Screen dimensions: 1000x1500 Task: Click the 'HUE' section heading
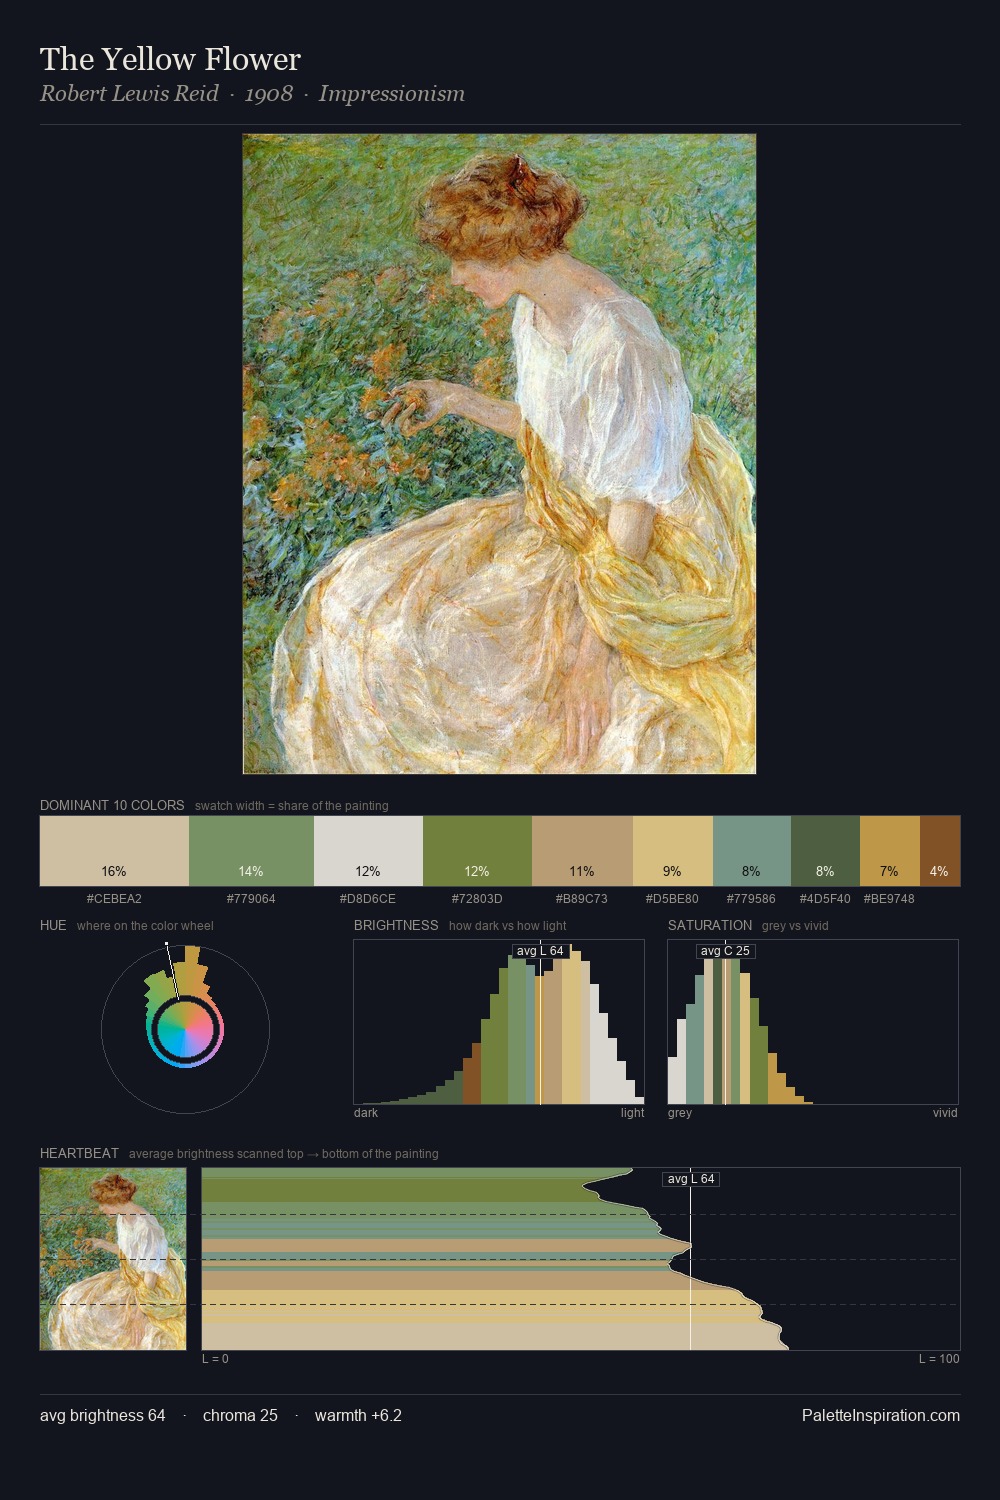(53, 925)
